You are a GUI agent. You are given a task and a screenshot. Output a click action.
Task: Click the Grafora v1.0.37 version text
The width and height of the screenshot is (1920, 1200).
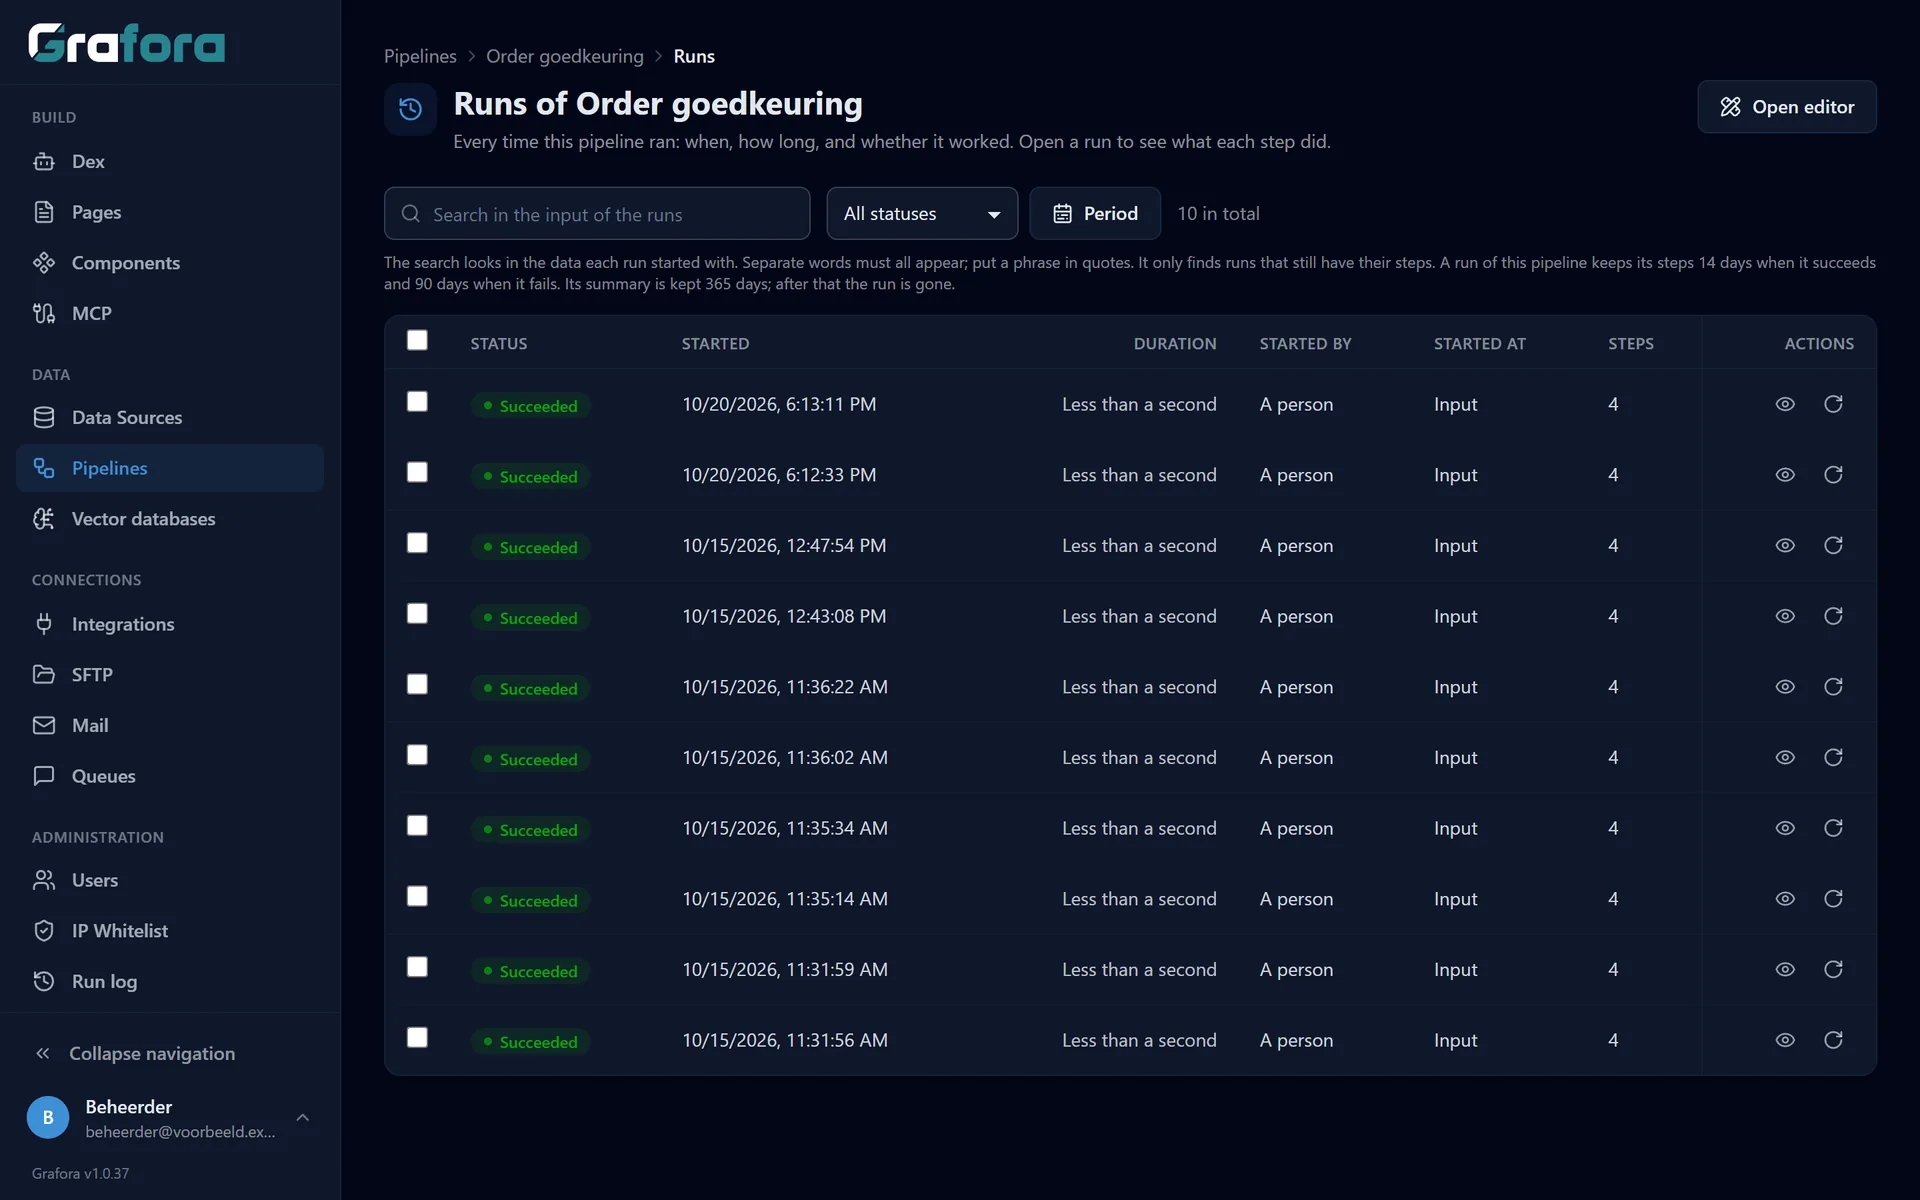(x=80, y=1173)
